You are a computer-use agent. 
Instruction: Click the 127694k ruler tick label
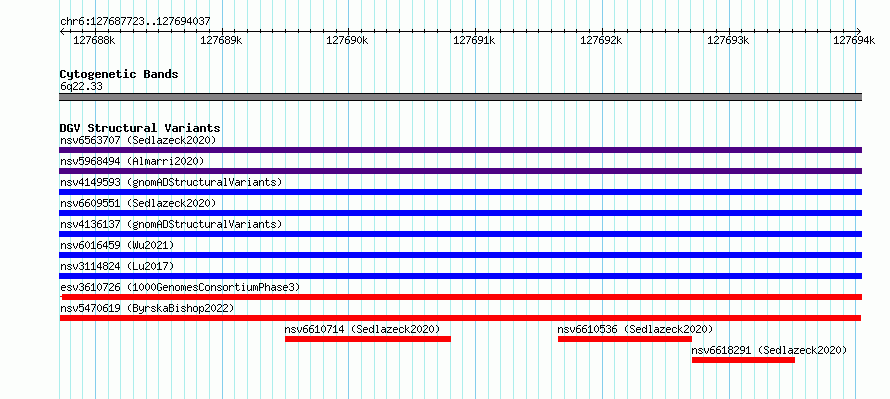(x=854, y=41)
